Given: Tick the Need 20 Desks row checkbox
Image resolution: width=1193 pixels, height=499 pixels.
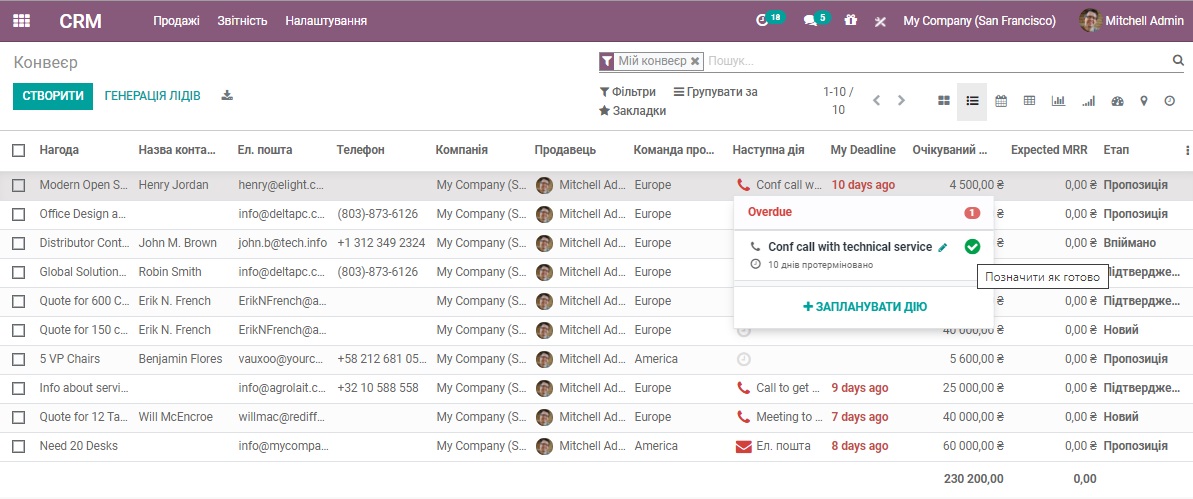Looking at the screenshot, I should click(x=19, y=446).
